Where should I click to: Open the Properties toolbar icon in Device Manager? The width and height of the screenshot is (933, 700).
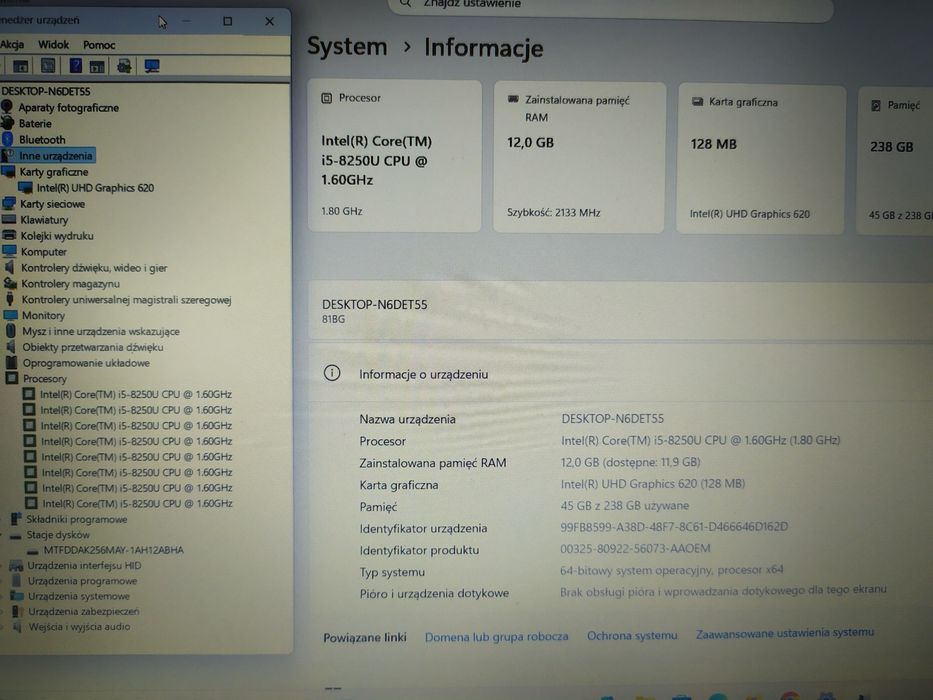[48, 65]
